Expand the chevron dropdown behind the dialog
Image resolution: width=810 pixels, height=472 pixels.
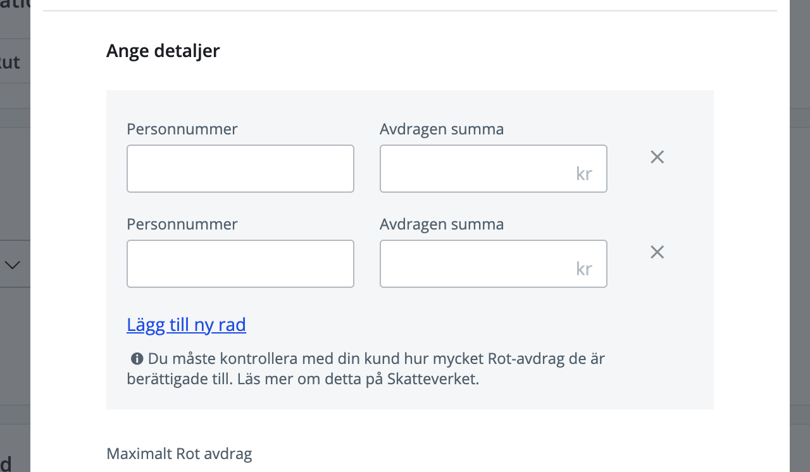pyautogui.click(x=13, y=265)
